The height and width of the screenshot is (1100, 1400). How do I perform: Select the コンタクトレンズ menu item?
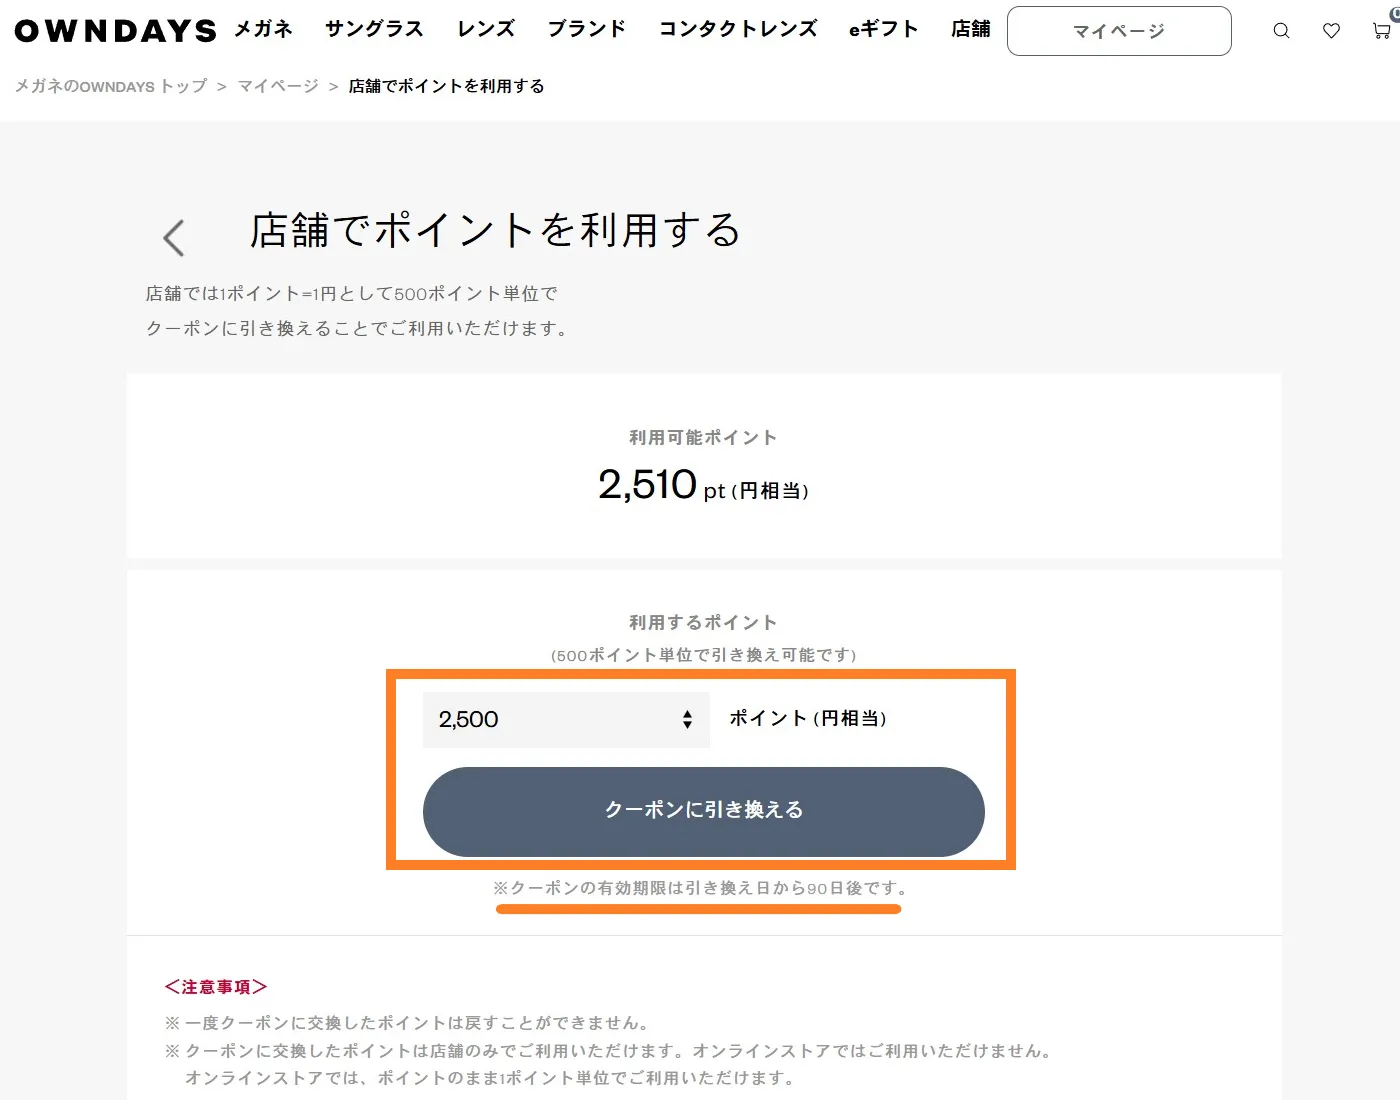click(738, 29)
